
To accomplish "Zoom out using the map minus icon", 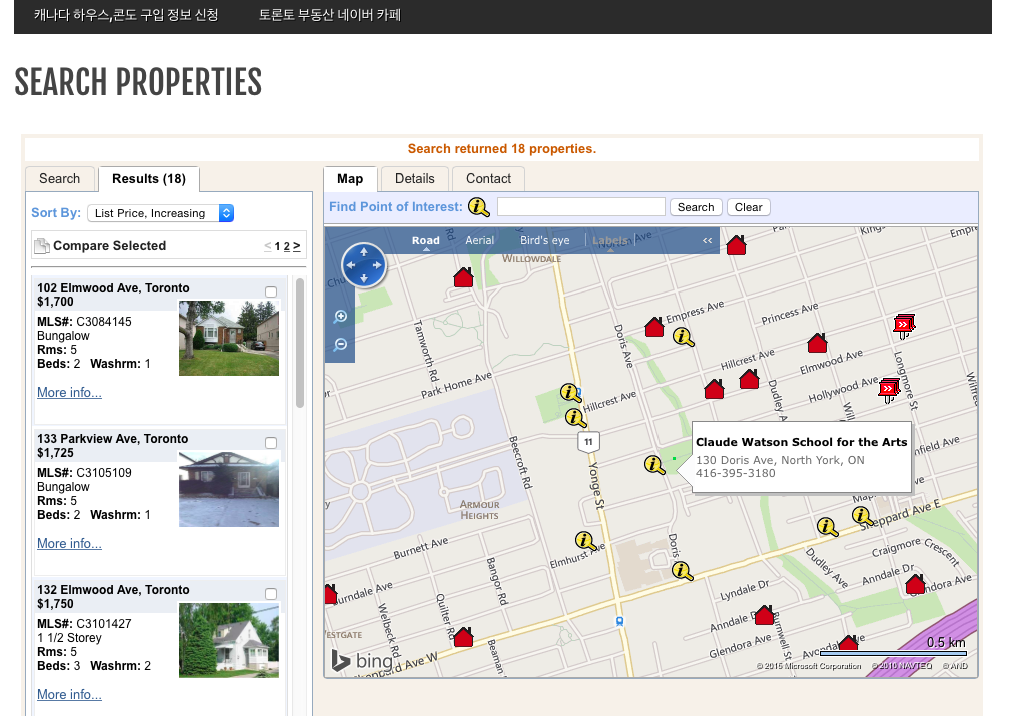I will click(x=340, y=345).
